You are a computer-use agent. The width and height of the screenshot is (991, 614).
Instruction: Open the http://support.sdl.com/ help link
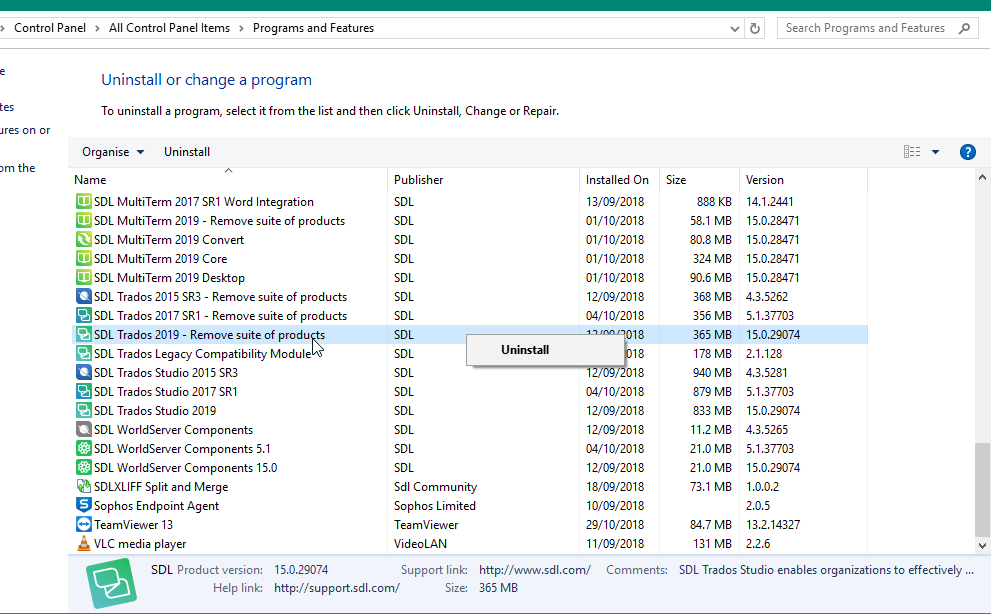[x=337, y=587]
